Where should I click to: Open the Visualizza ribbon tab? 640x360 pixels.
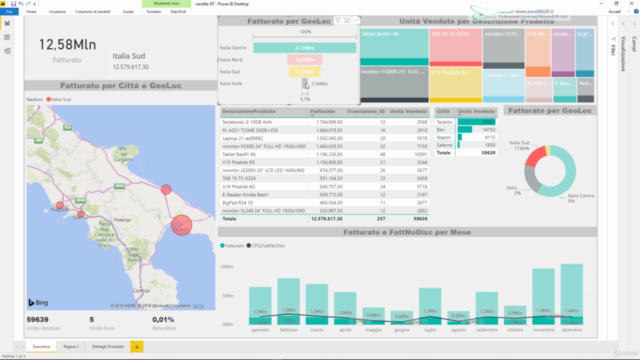coord(57,11)
